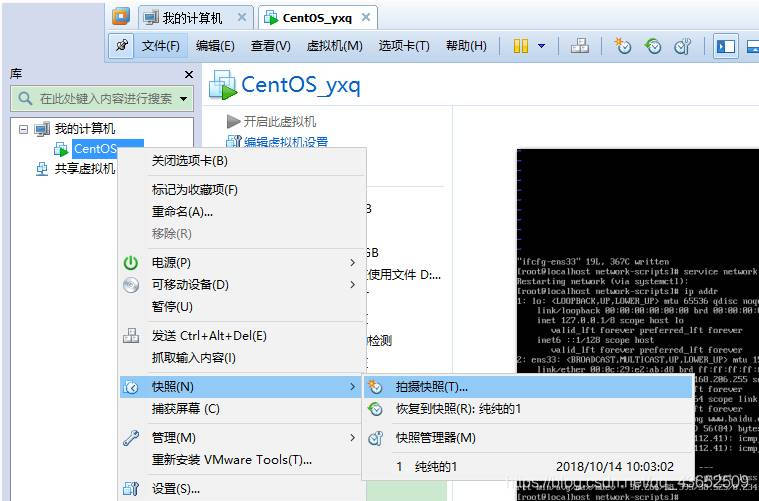Viewport: 759px width, 501px height.
Task: Open the 快照(N) submenu
Action: tap(242, 387)
